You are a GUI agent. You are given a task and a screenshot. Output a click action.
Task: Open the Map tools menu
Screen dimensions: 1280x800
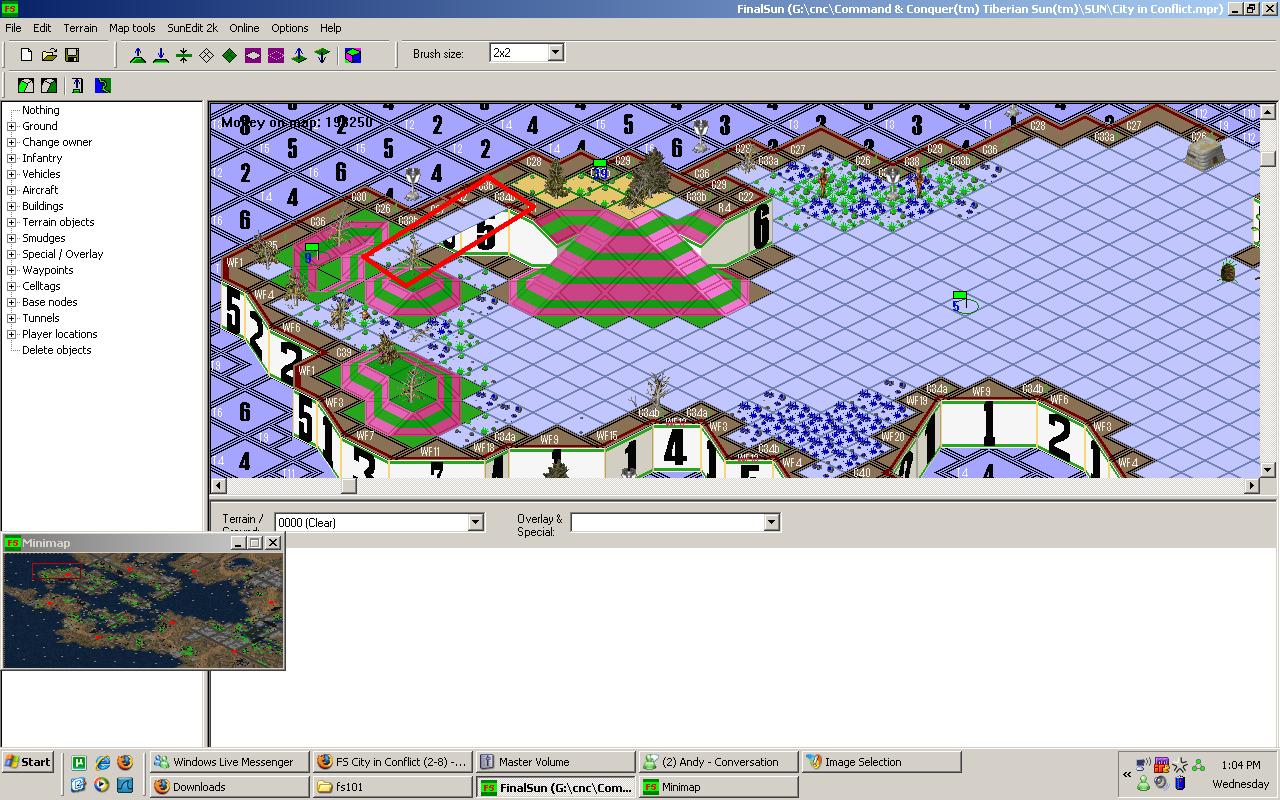point(132,28)
